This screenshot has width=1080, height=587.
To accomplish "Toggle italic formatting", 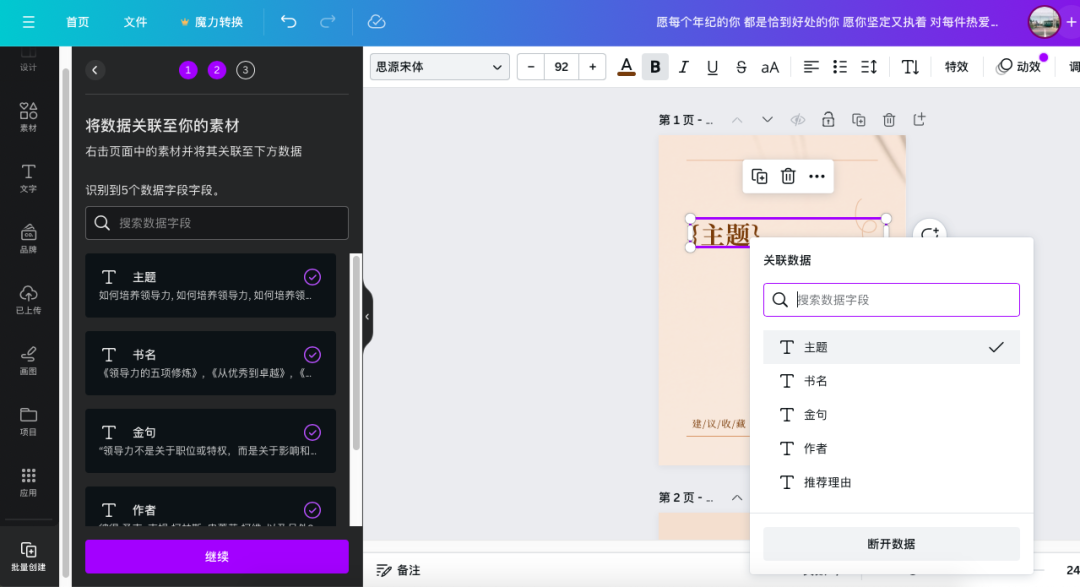I will coord(683,67).
